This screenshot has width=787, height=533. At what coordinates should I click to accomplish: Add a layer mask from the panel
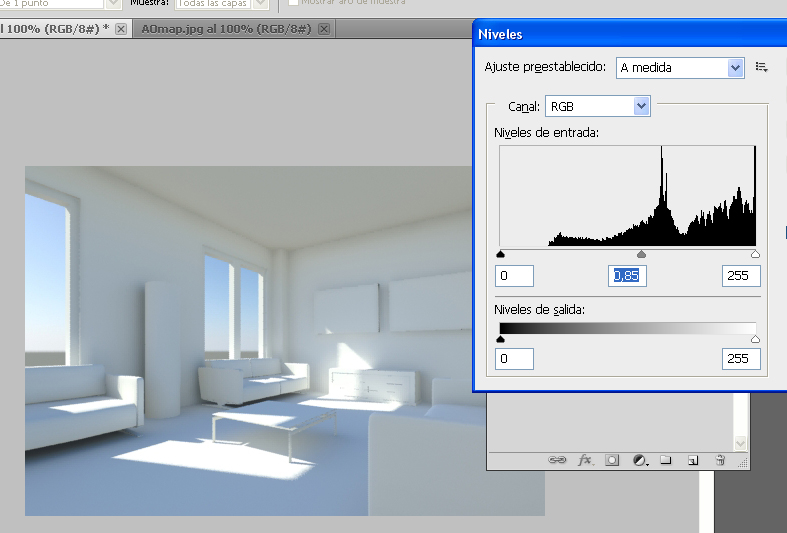(612, 460)
